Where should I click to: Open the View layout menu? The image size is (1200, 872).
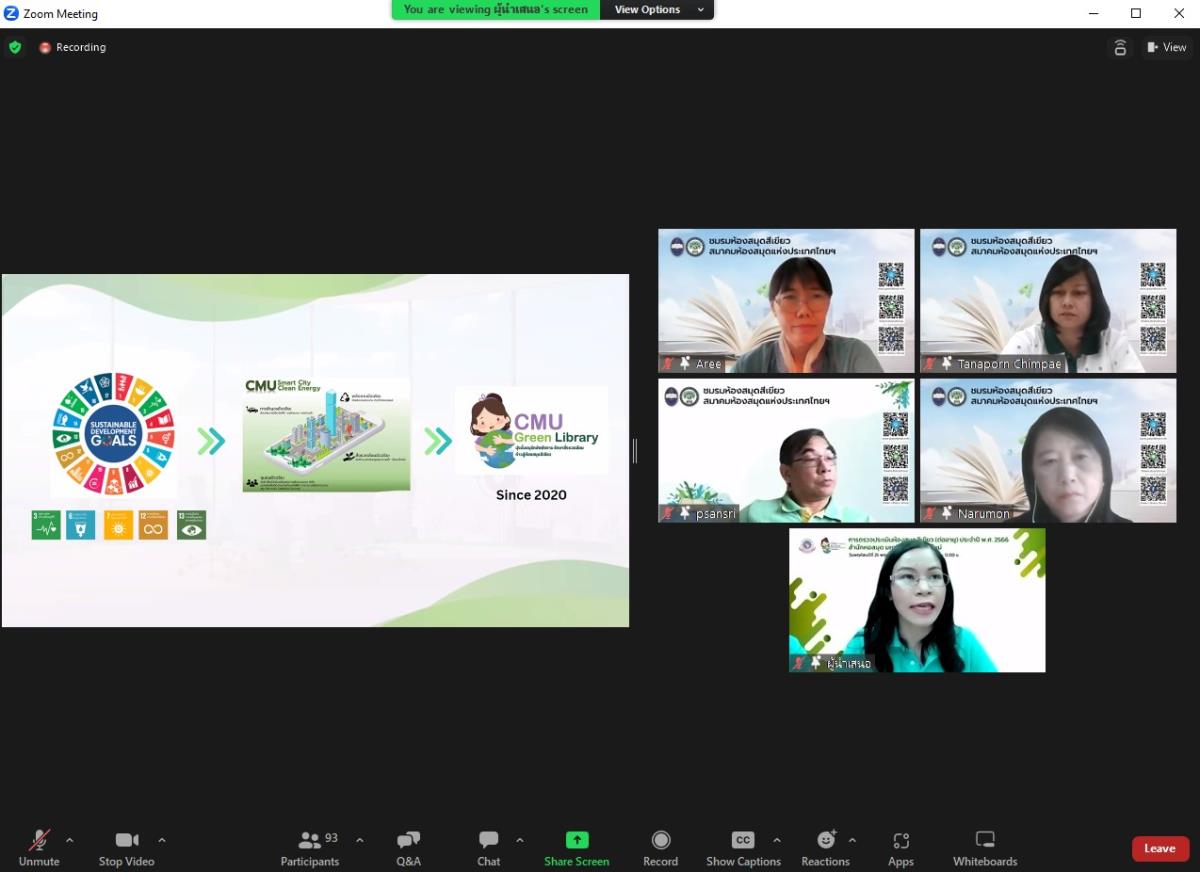tap(1167, 47)
